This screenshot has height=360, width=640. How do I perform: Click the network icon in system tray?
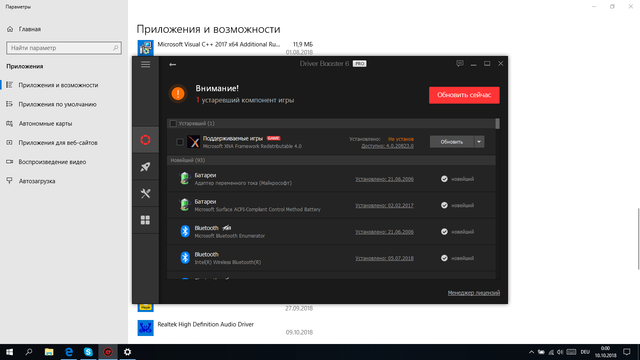click(x=551, y=352)
